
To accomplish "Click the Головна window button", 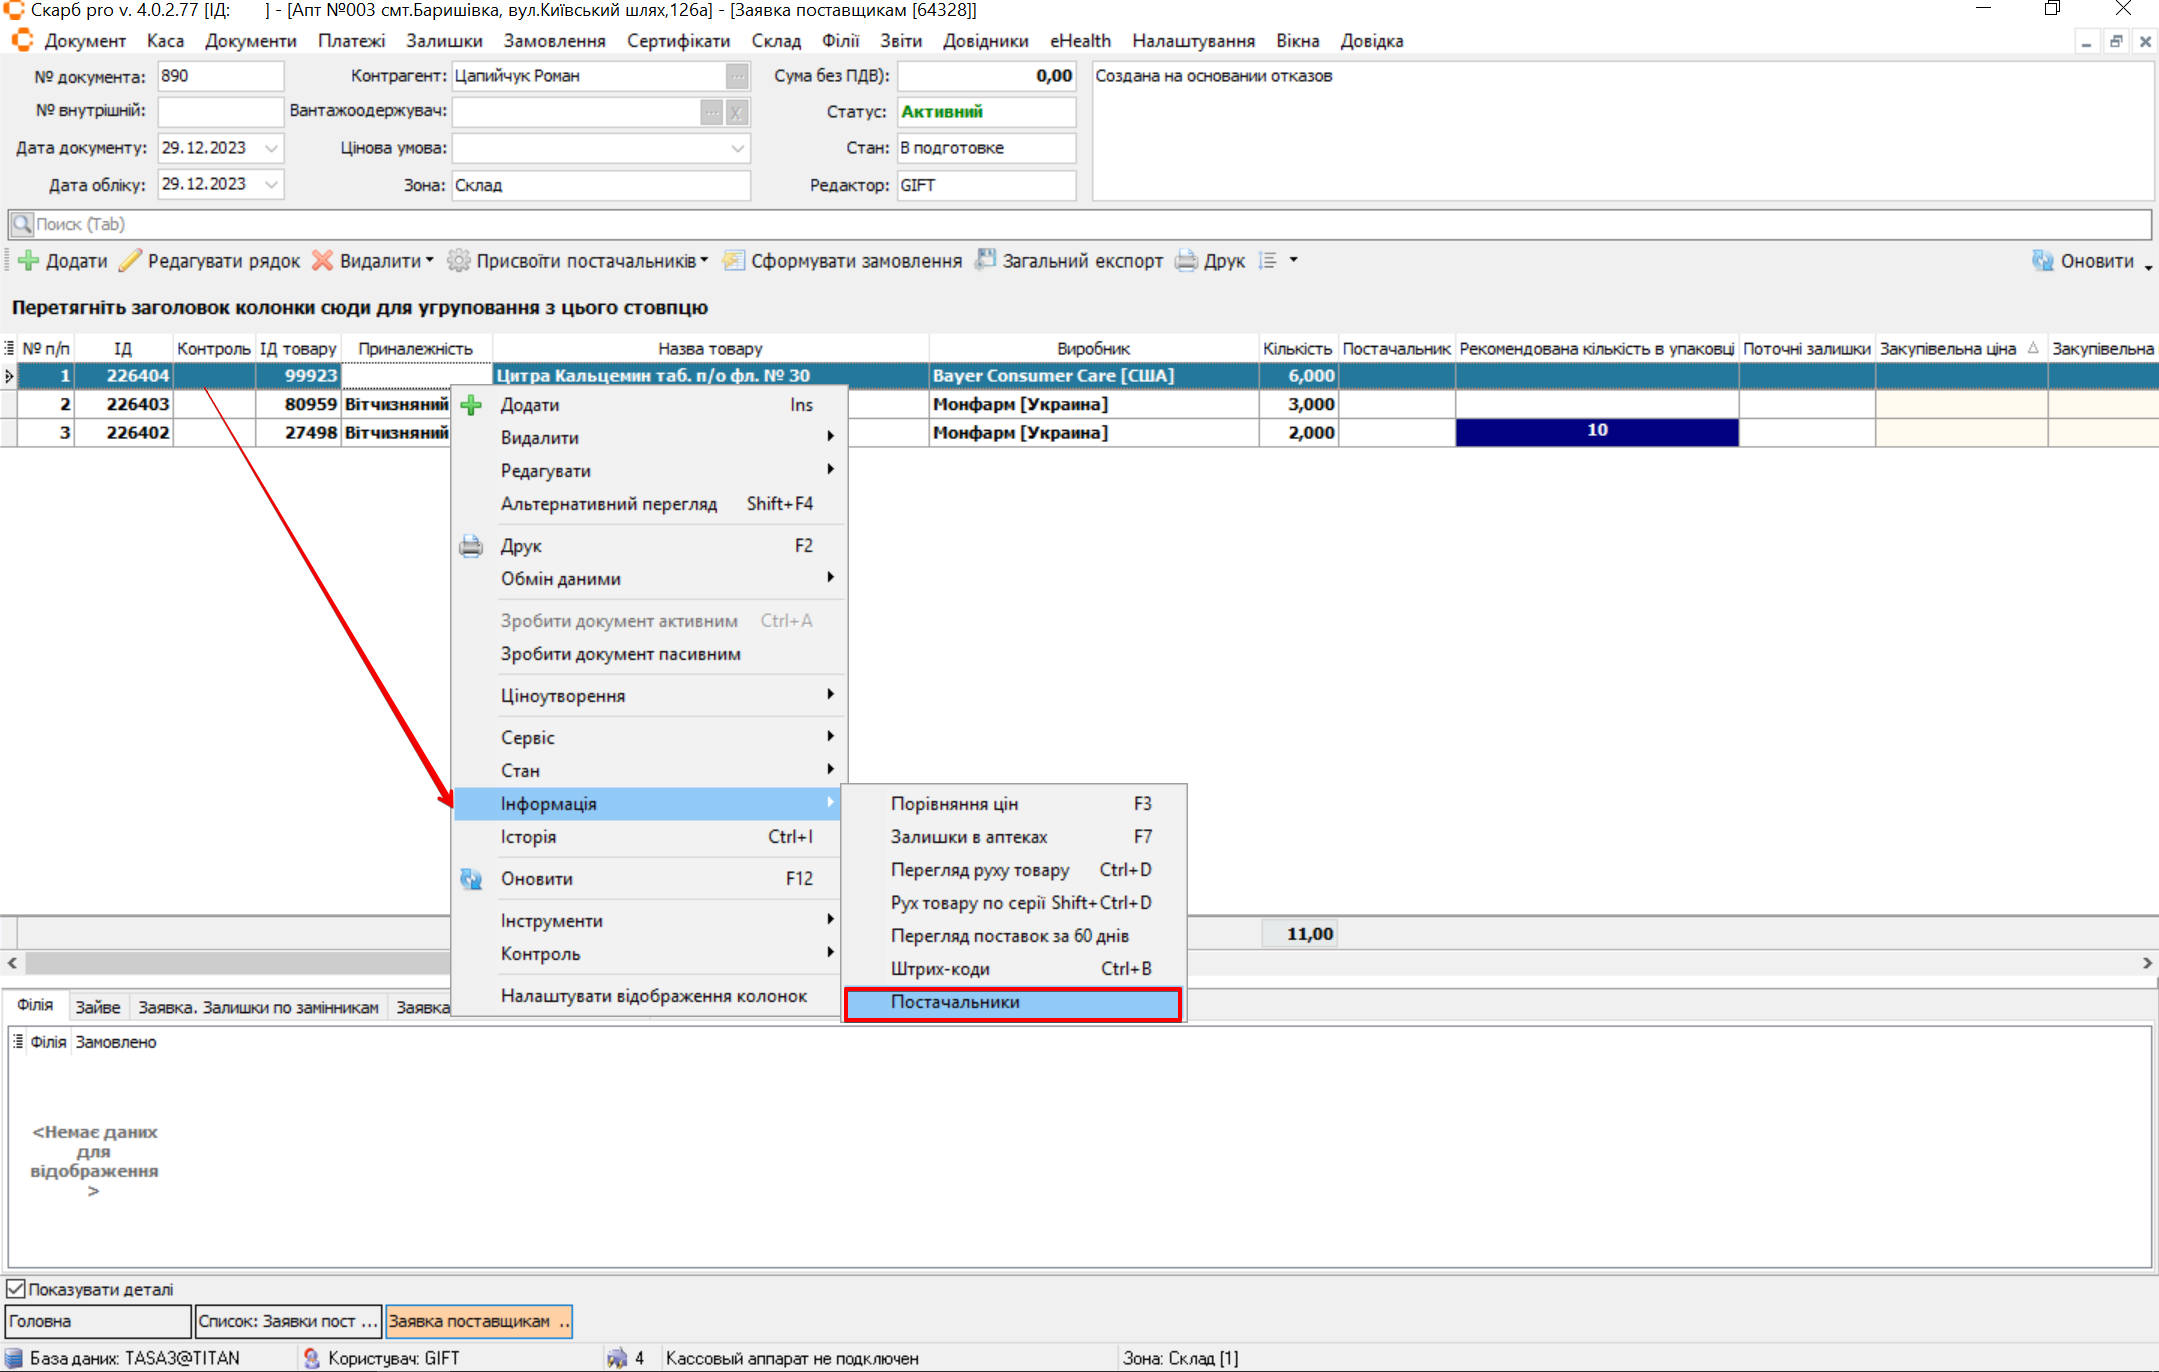I will click(x=97, y=1321).
